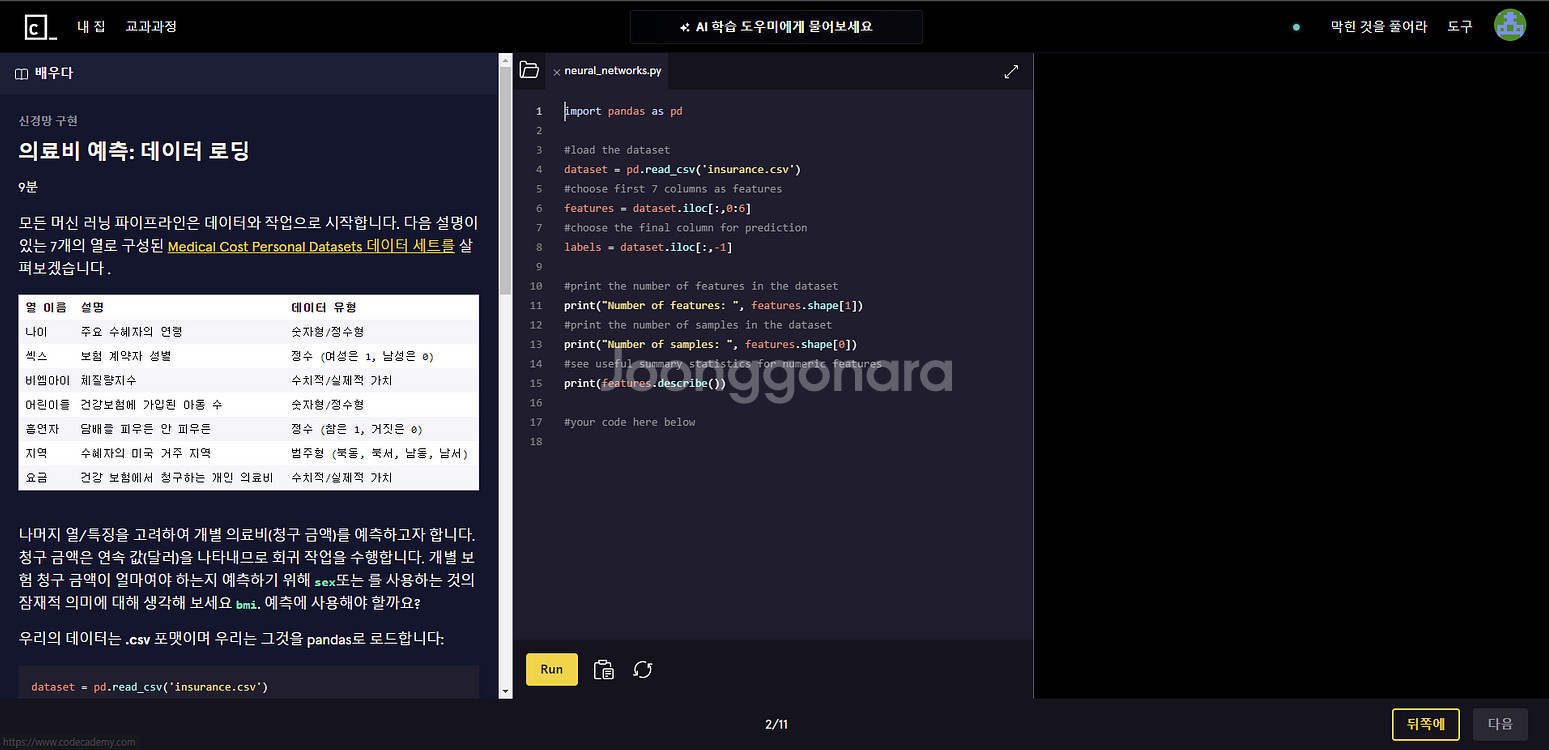Viewport: 1549px width, 750px height.
Task: Click the 나이 row in the table
Action: click(x=249, y=332)
